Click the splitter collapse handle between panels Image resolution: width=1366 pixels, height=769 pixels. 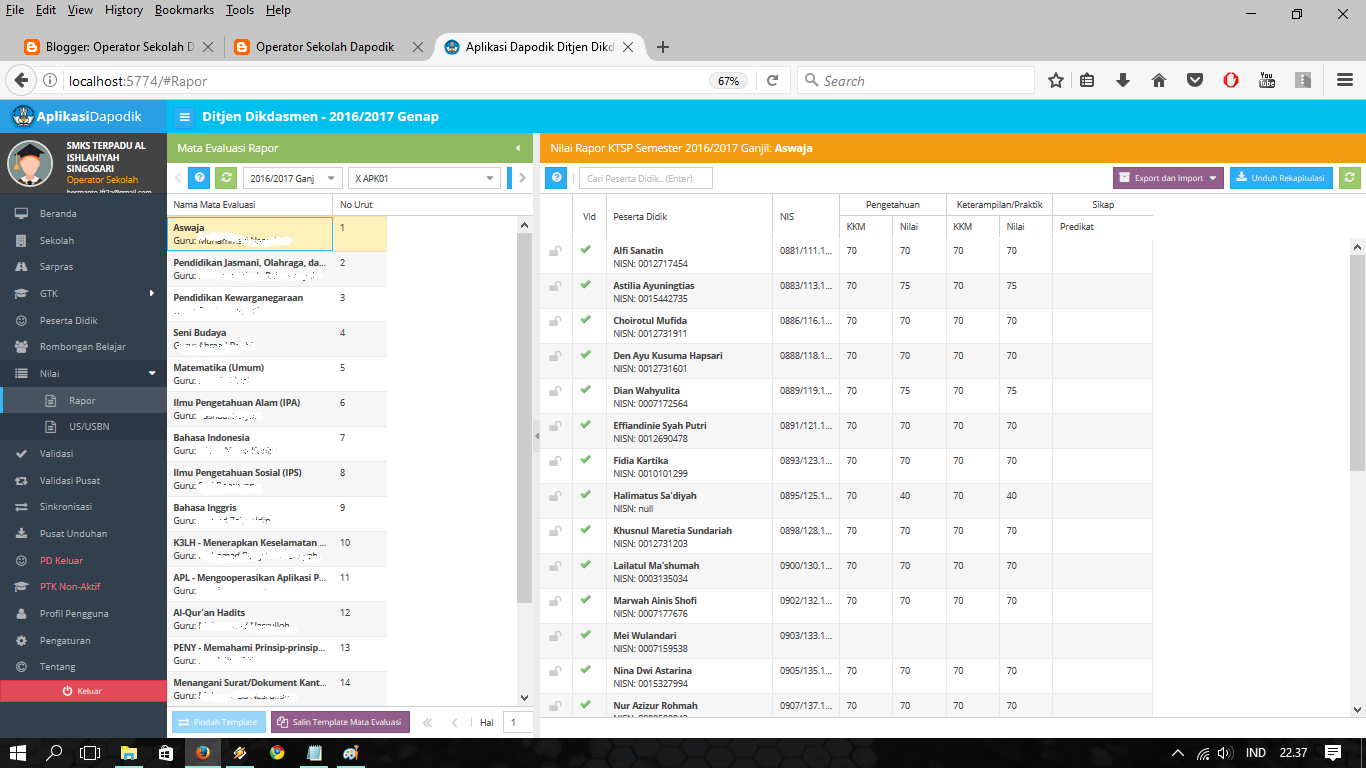(x=536, y=435)
